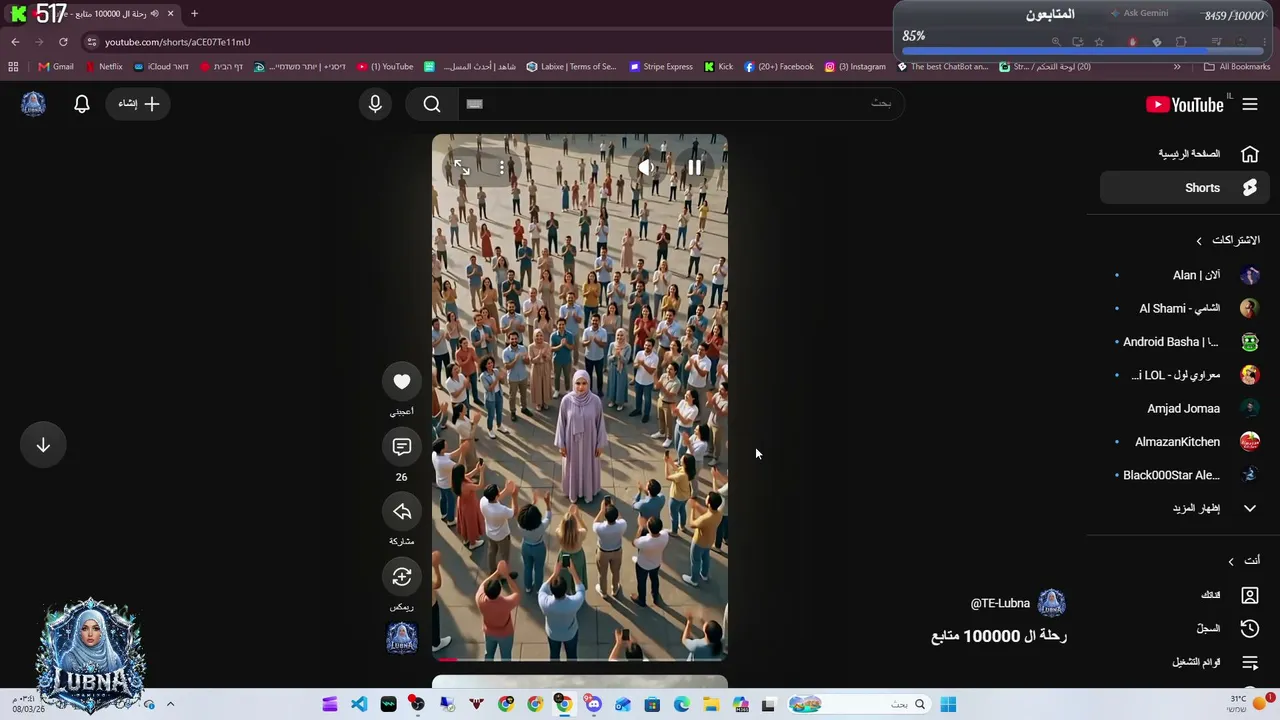The image size is (1280, 720).
Task: Open the comments showing 26
Action: point(402,447)
